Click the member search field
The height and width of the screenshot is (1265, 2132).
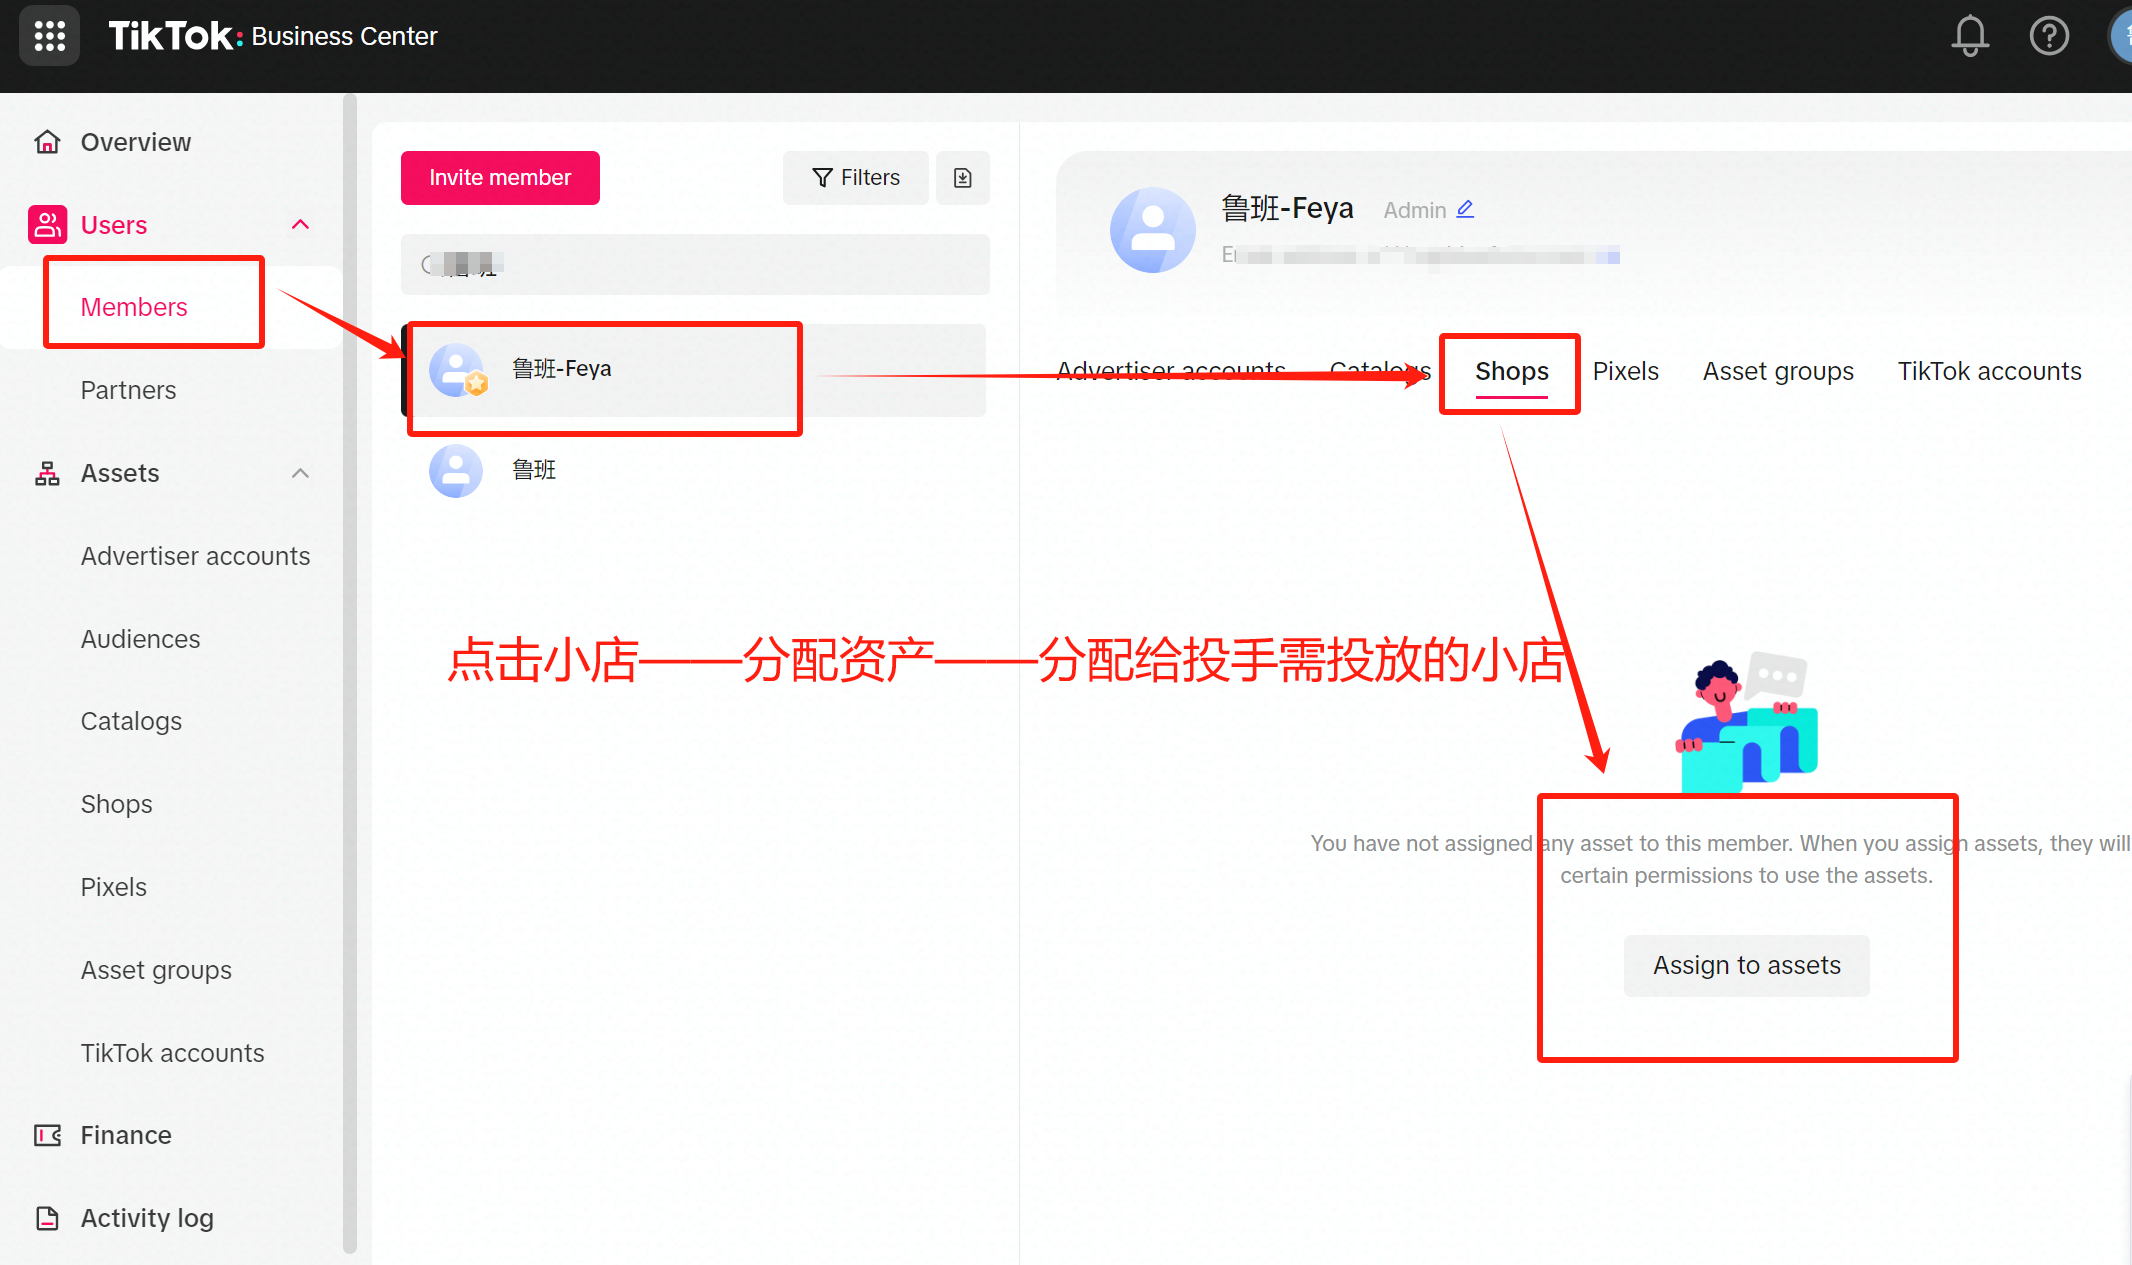pyautogui.click(x=695, y=264)
